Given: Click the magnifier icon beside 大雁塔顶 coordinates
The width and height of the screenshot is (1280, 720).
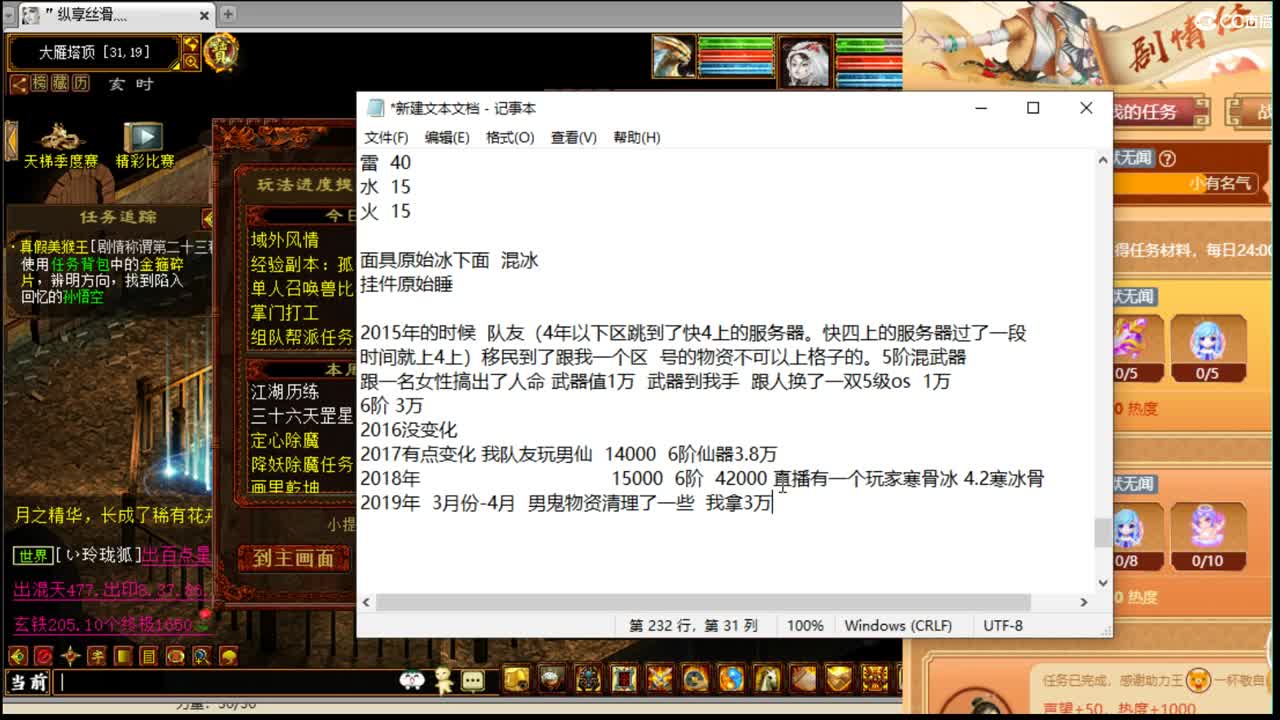Looking at the screenshot, I should pyautogui.click(x=190, y=61).
